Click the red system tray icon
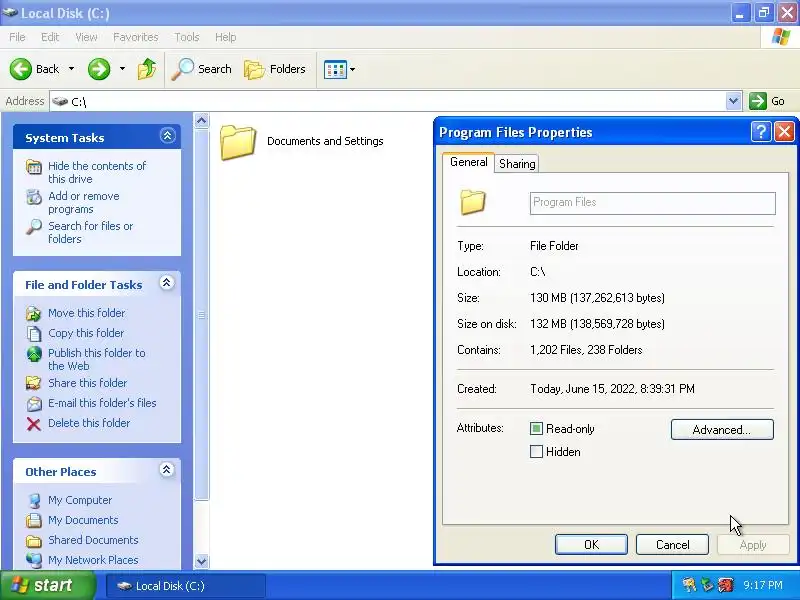Image resolution: width=800 pixels, height=600 pixels. point(726,585)
